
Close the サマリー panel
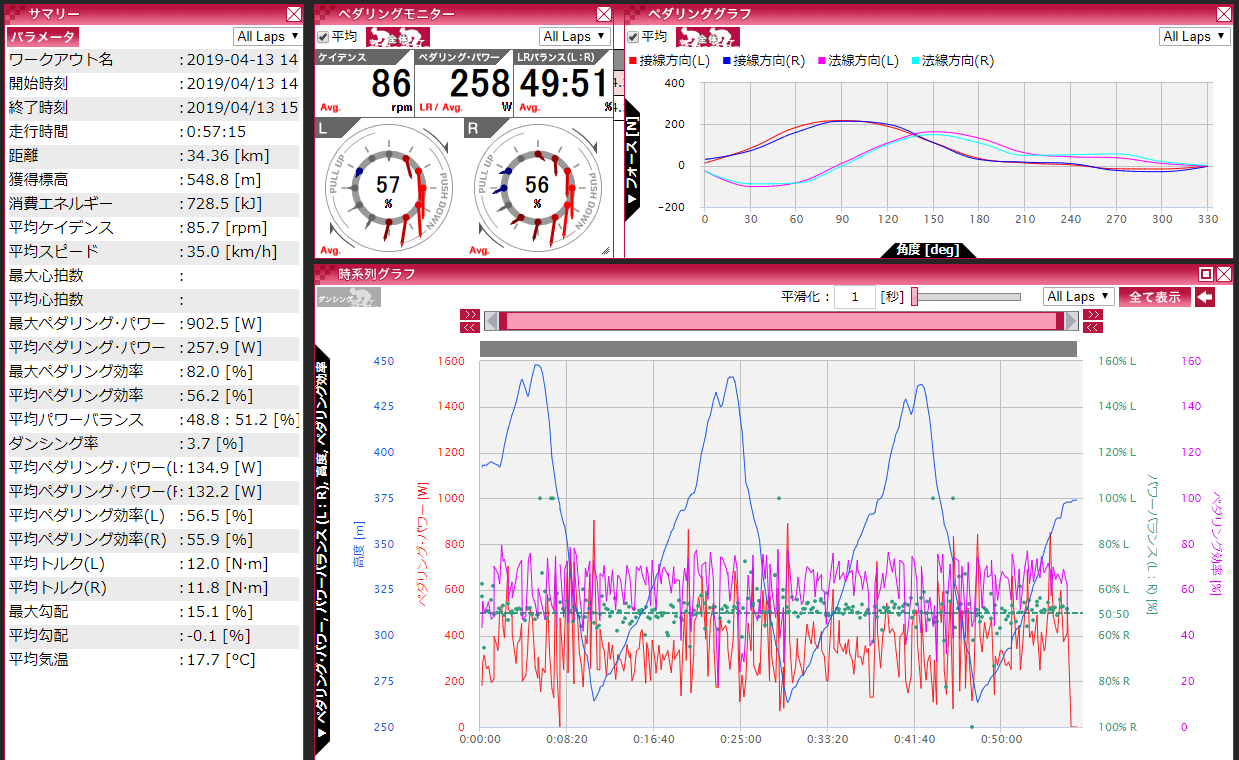click(x=293, y=14)
